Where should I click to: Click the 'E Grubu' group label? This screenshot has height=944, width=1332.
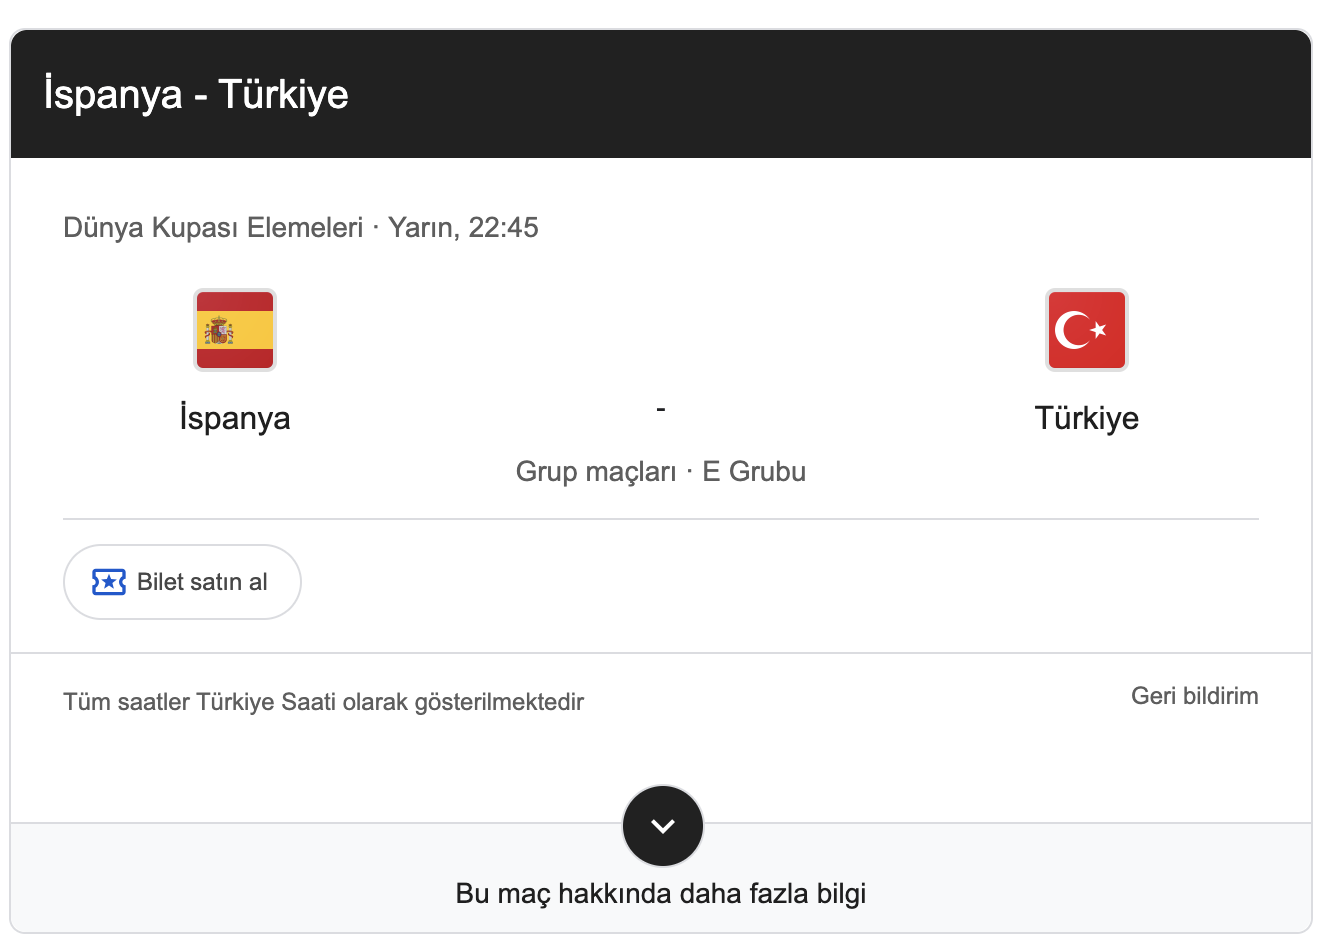tap(754, 471)
